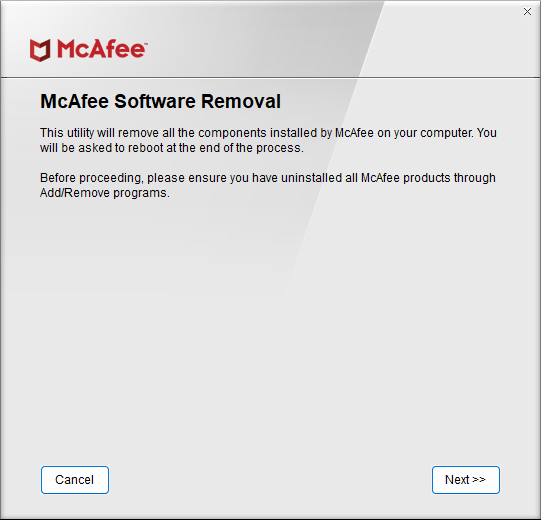This screenshot has width=541, height=520.
Task: Click the word "Software" in the heading
Action: coord(157,101)
